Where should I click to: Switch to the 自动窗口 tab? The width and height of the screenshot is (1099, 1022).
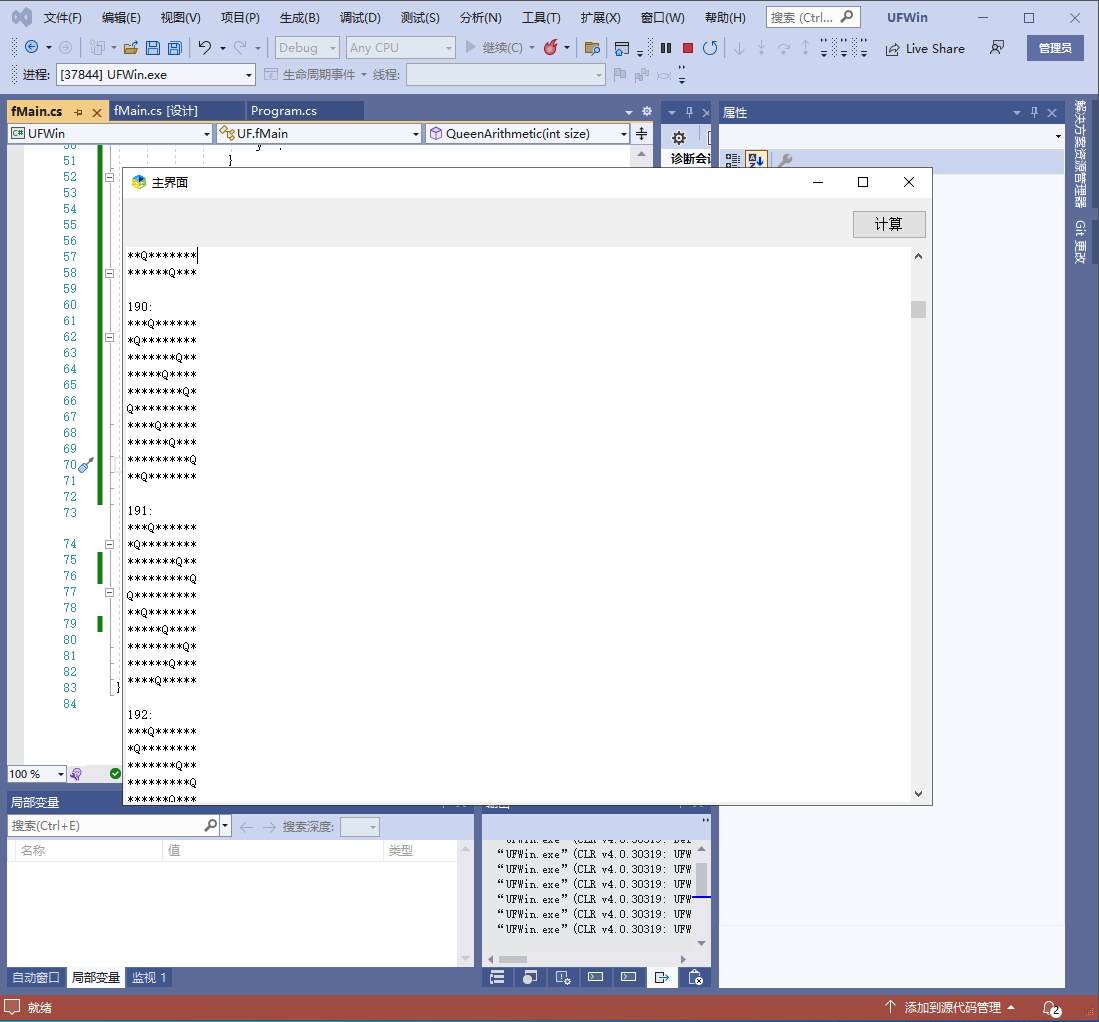[x=36, y=977]
